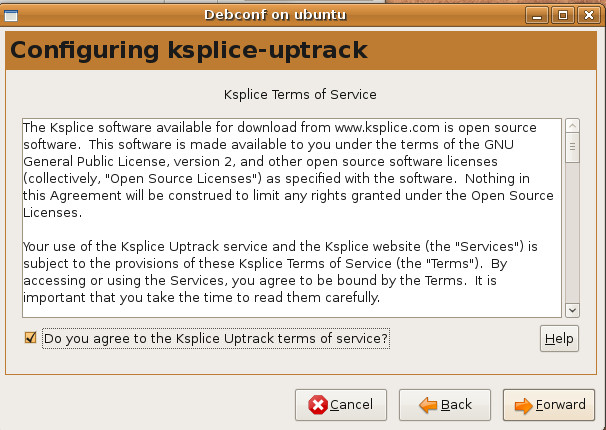This screenshot has height=430, width=606.
Task: Click the terms scrollbar thumb handle
Action: [x=572, y=147]
